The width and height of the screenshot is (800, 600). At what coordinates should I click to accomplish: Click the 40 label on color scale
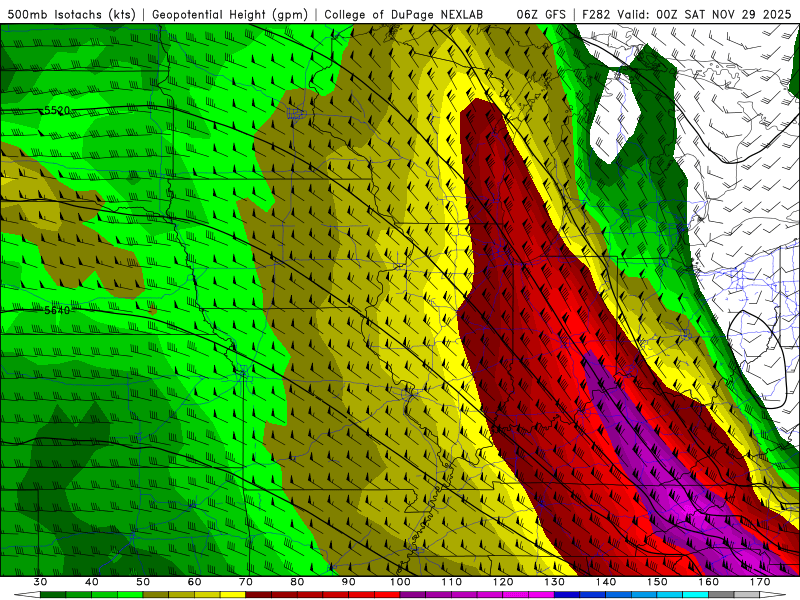pyautogui.click(x=92, y=582)
